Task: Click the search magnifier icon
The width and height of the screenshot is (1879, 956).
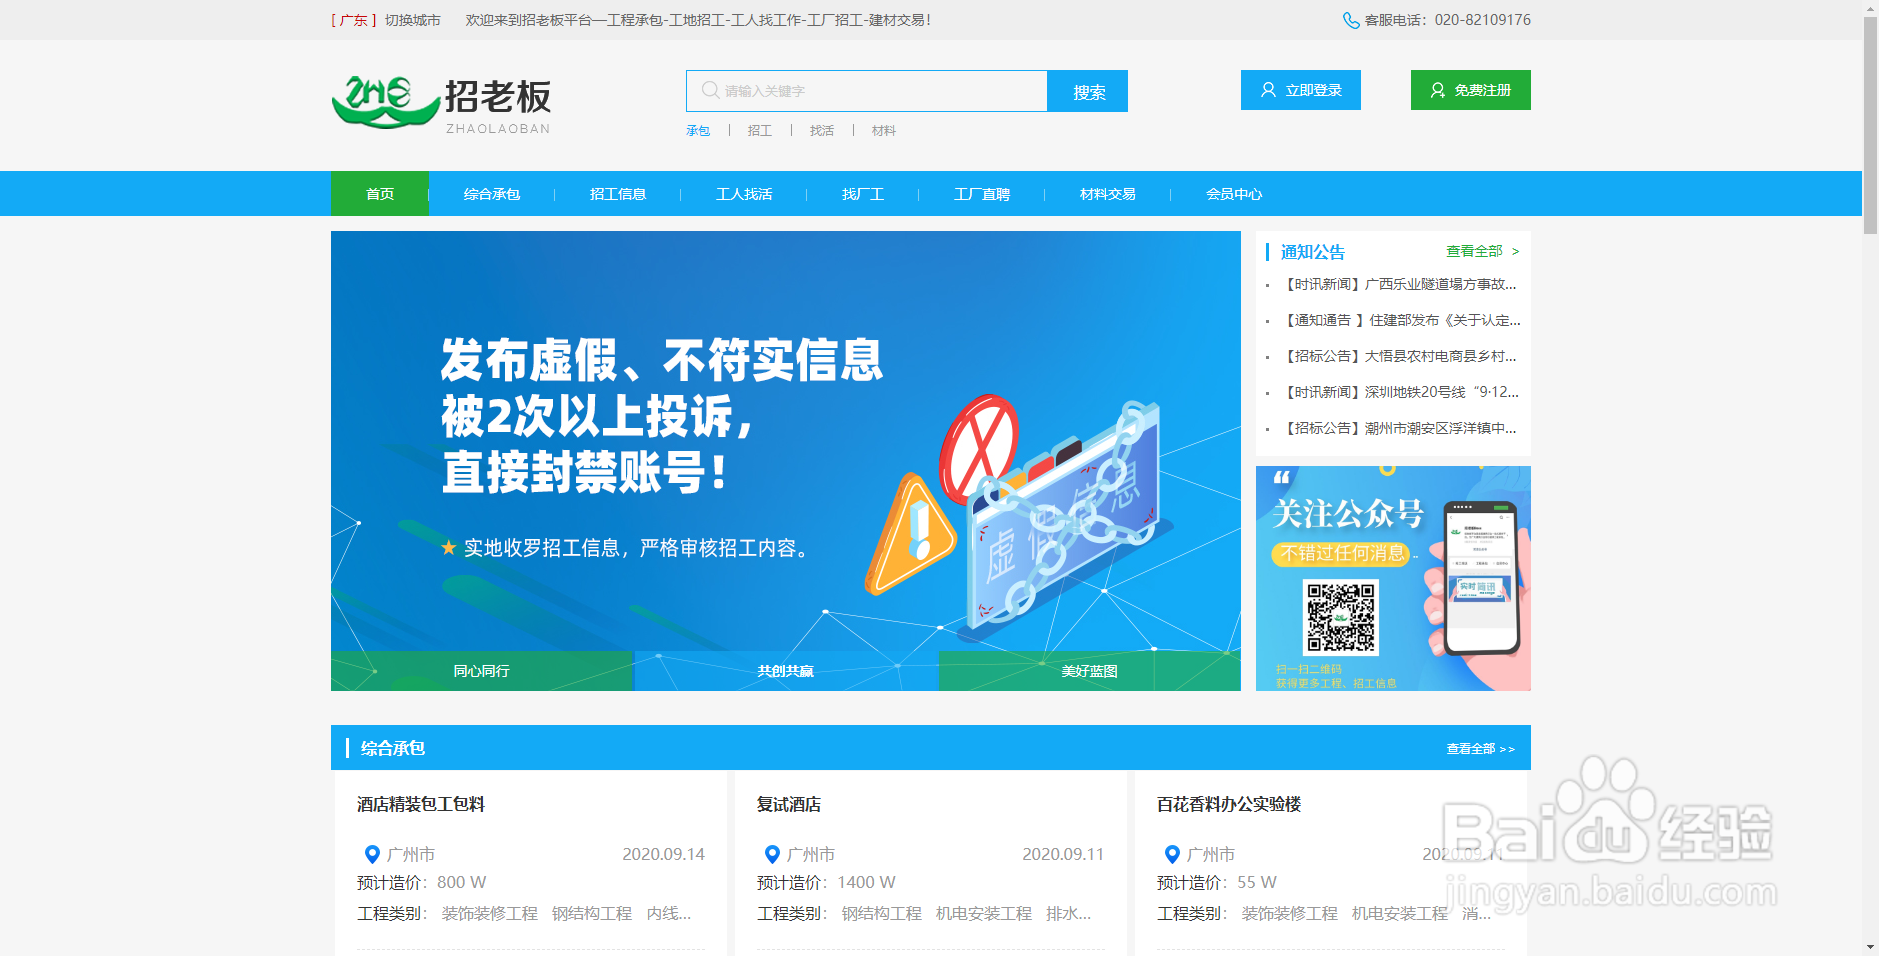Action: [x=711, y=90]
